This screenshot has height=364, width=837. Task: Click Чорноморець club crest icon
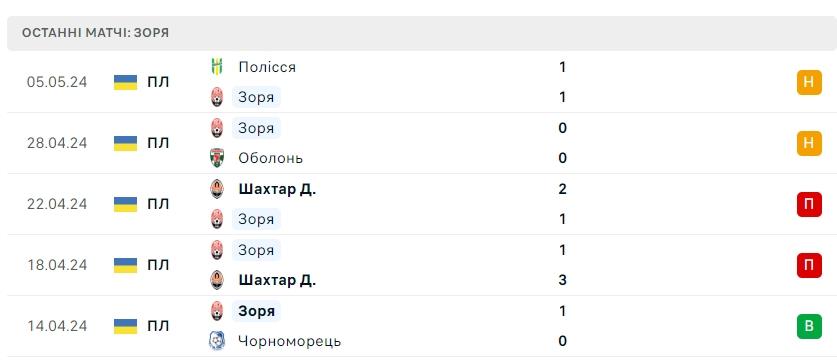point(217,341)
